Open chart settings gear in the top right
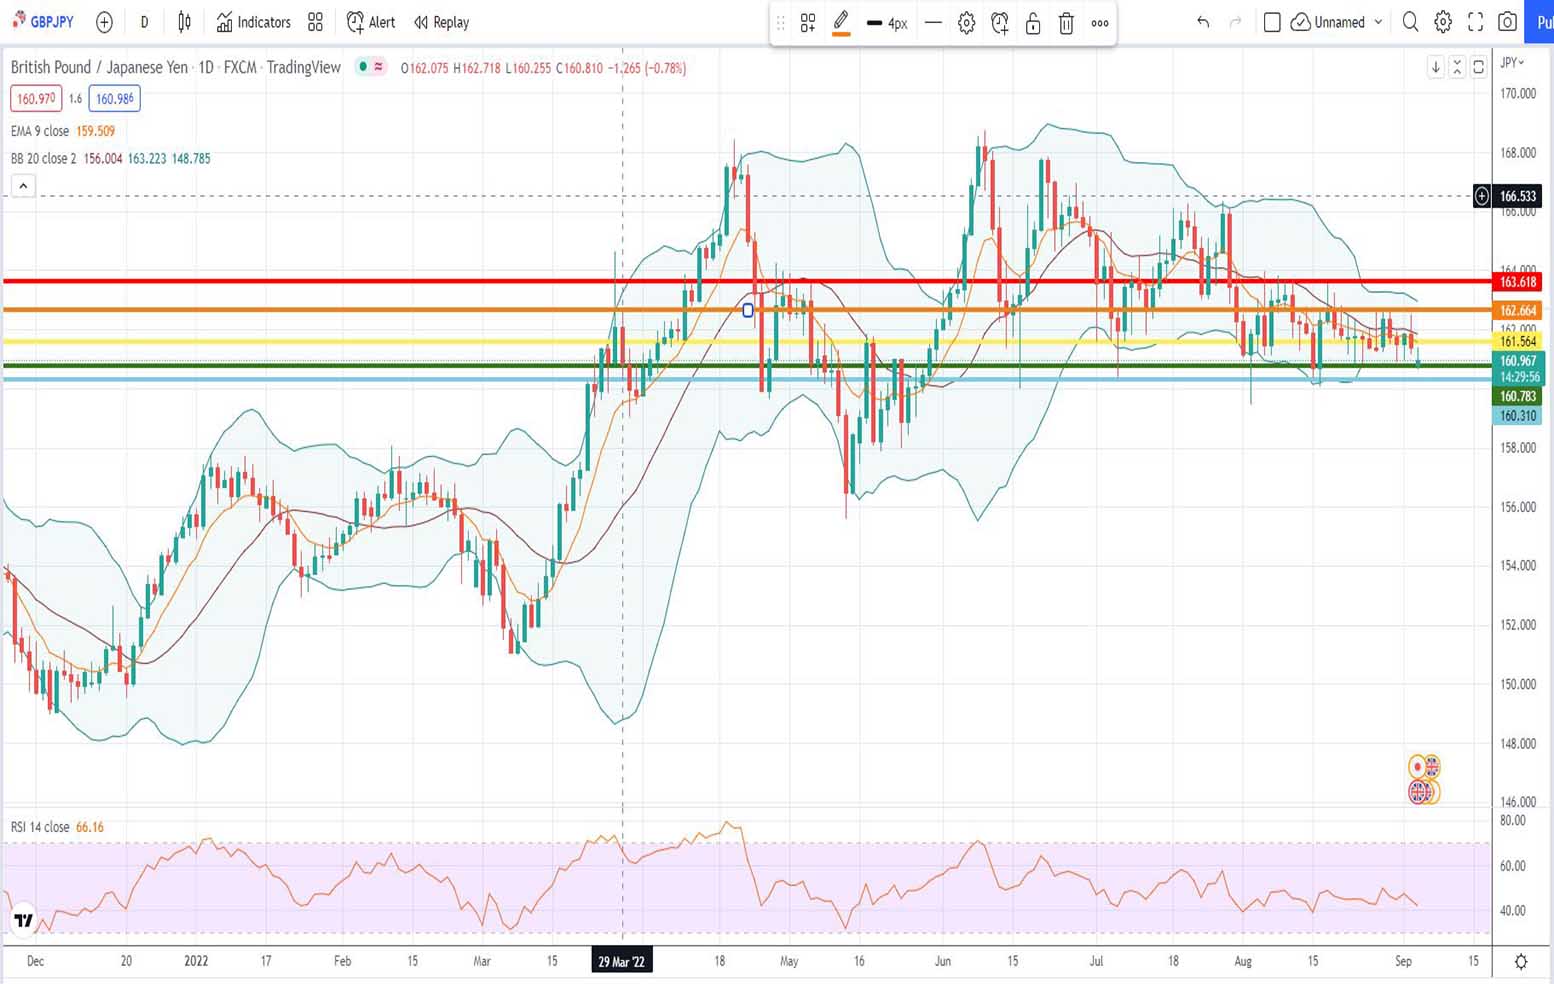1554x984 pixels. pos(1443,22)
